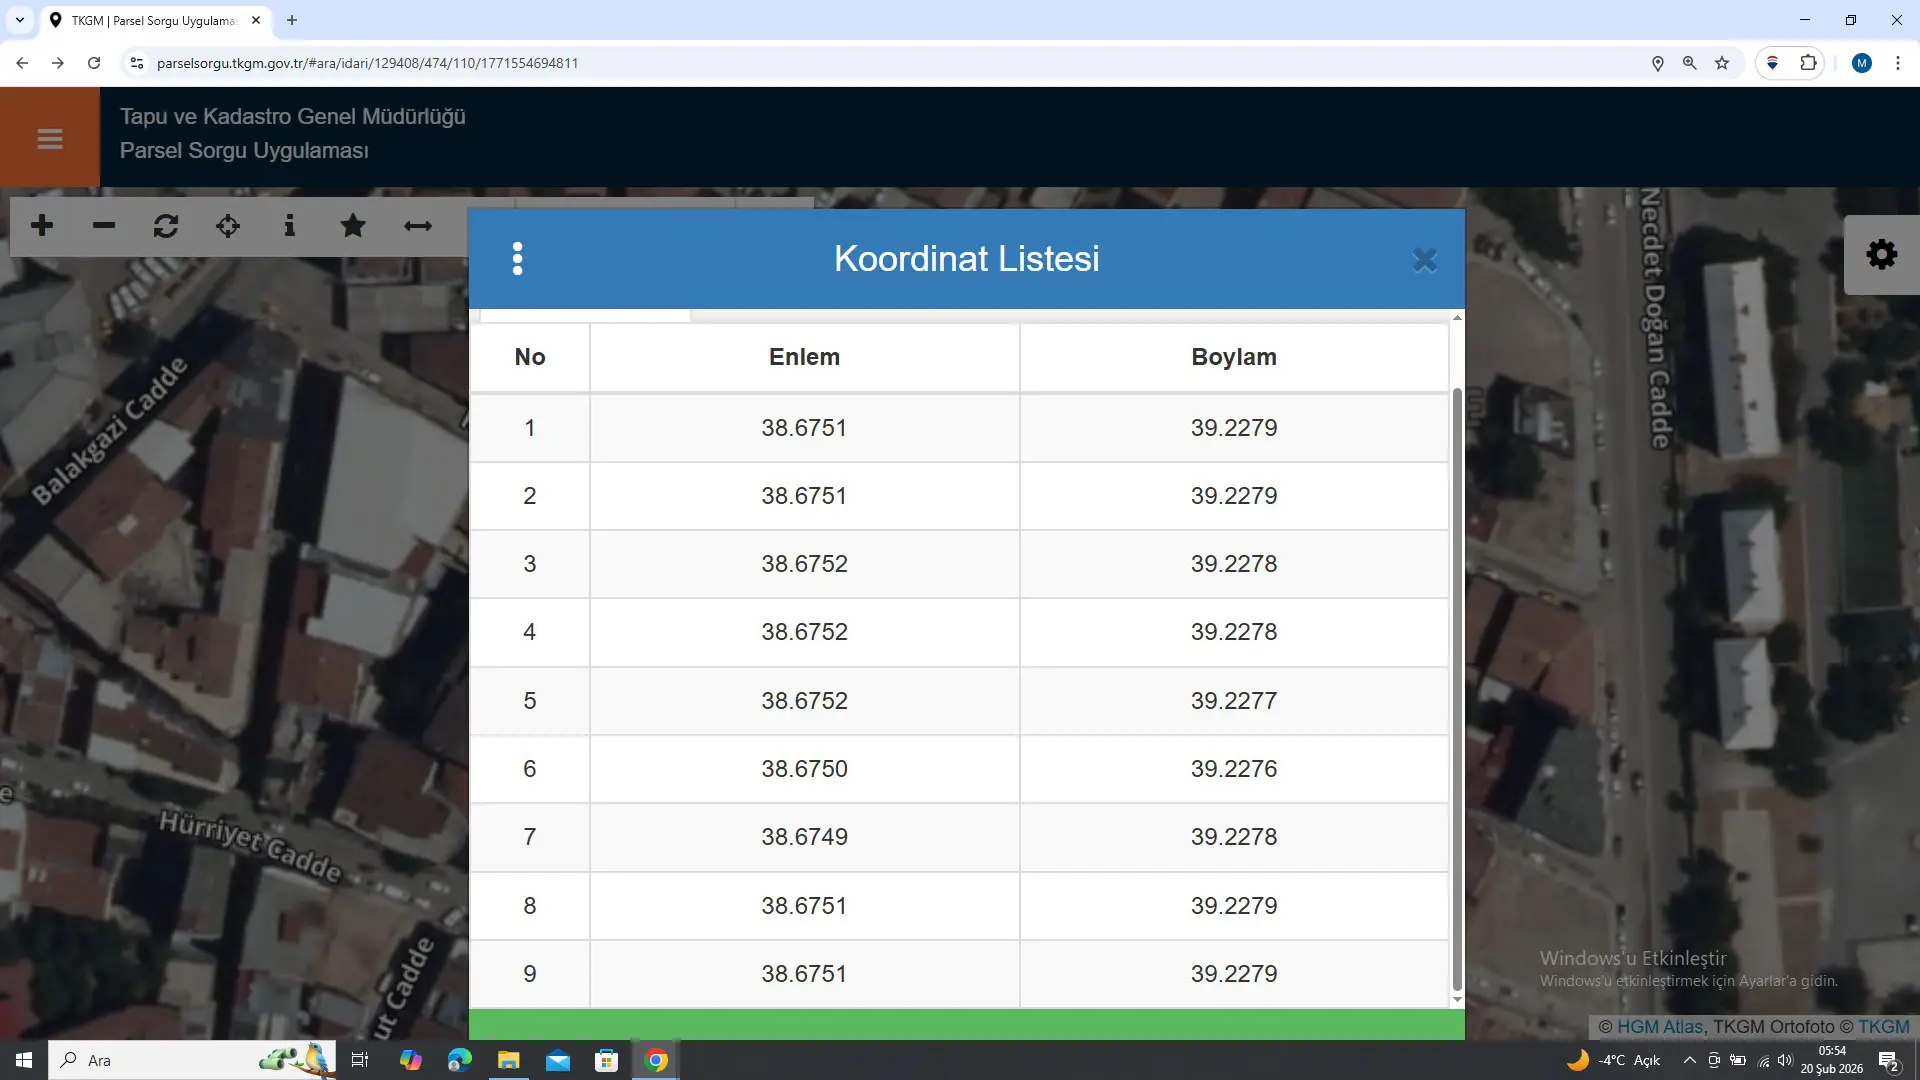
Task: Open the TKGM attribution link
Action: (1883, 1027)
